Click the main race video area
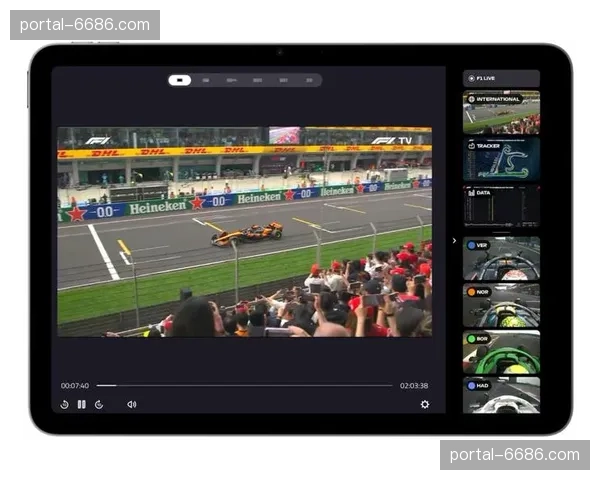Screen dimensions: 600x480 point(244,230)
